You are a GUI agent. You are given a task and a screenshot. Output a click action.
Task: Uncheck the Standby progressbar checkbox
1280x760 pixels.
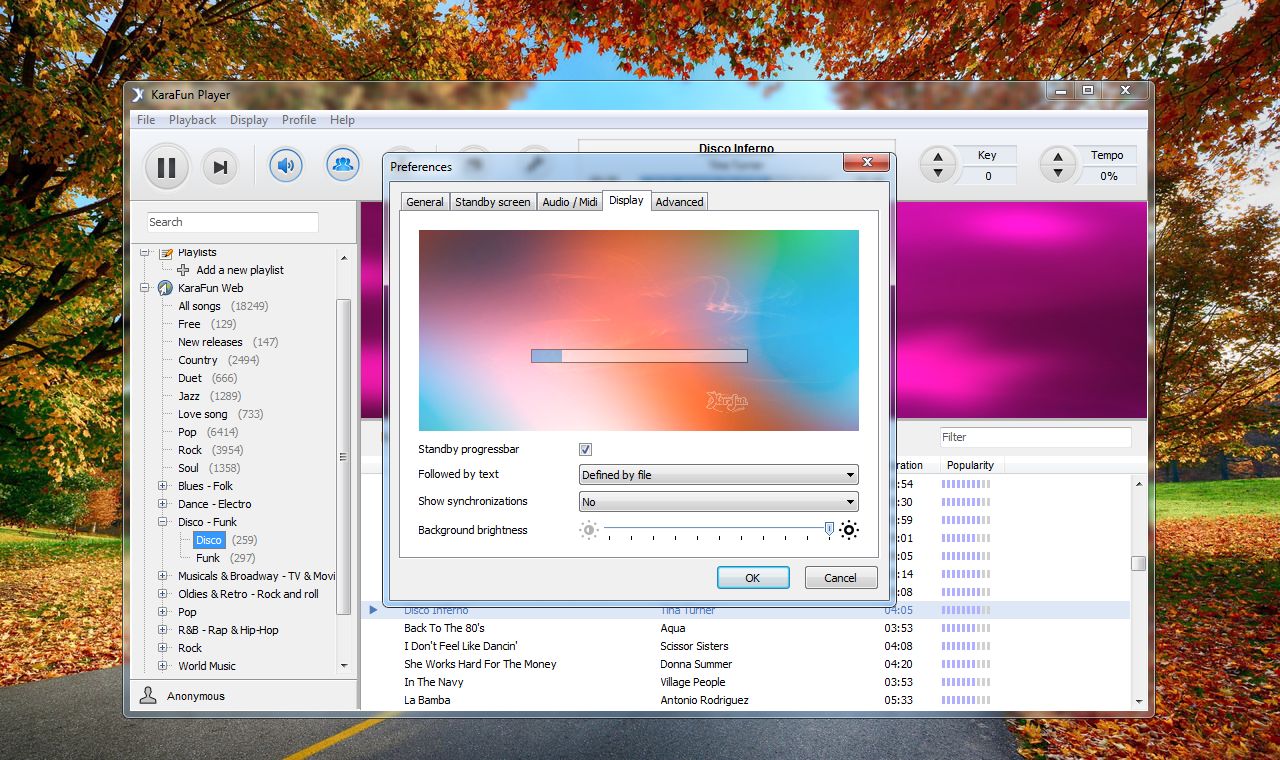(585, 450)
